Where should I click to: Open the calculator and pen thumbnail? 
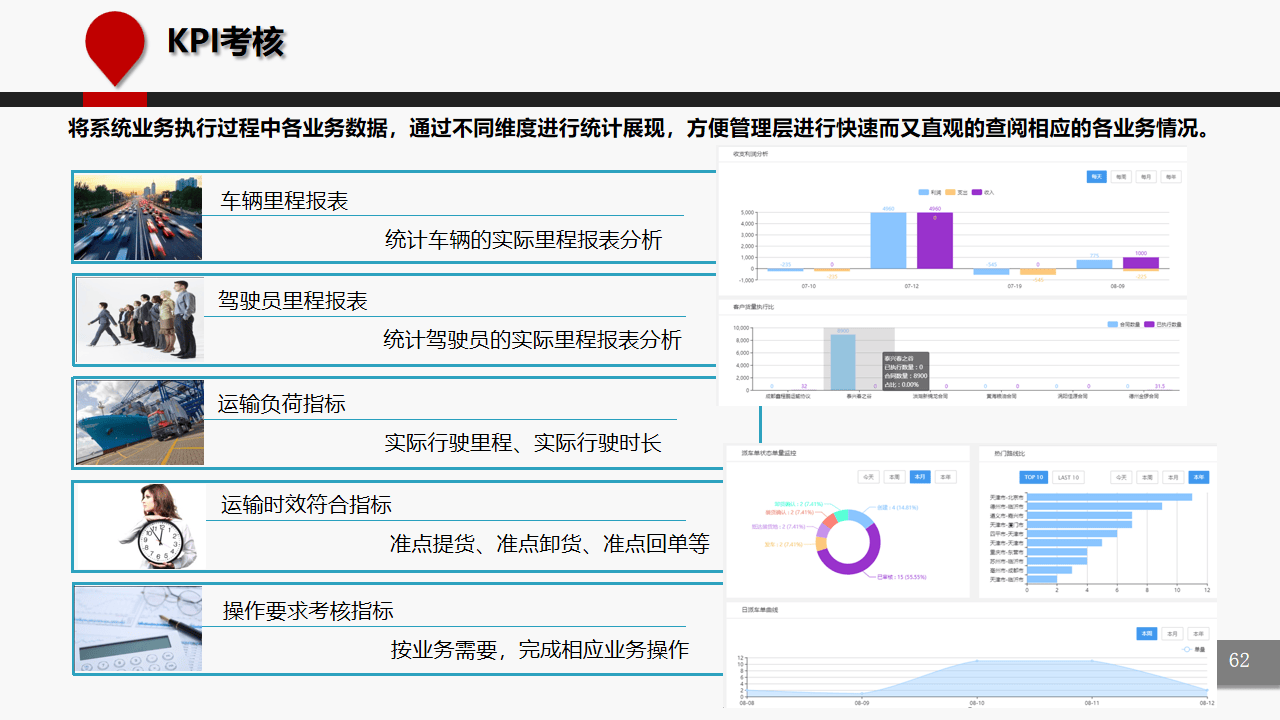pos(138,629)
